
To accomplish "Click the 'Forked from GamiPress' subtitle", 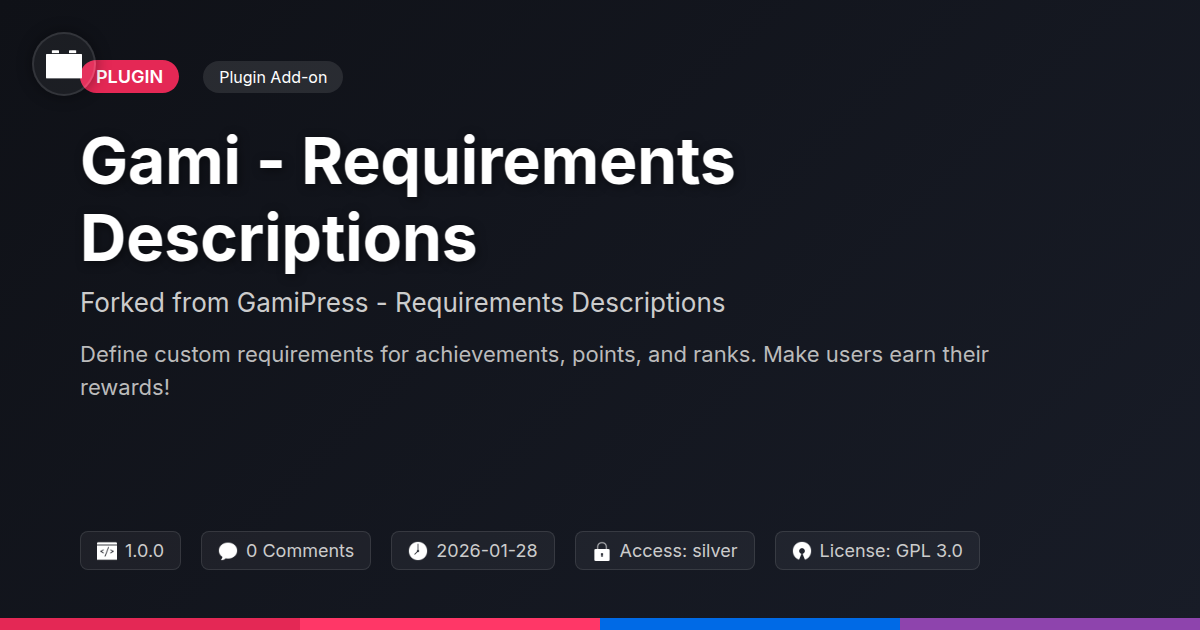I will tap(402, 302).
